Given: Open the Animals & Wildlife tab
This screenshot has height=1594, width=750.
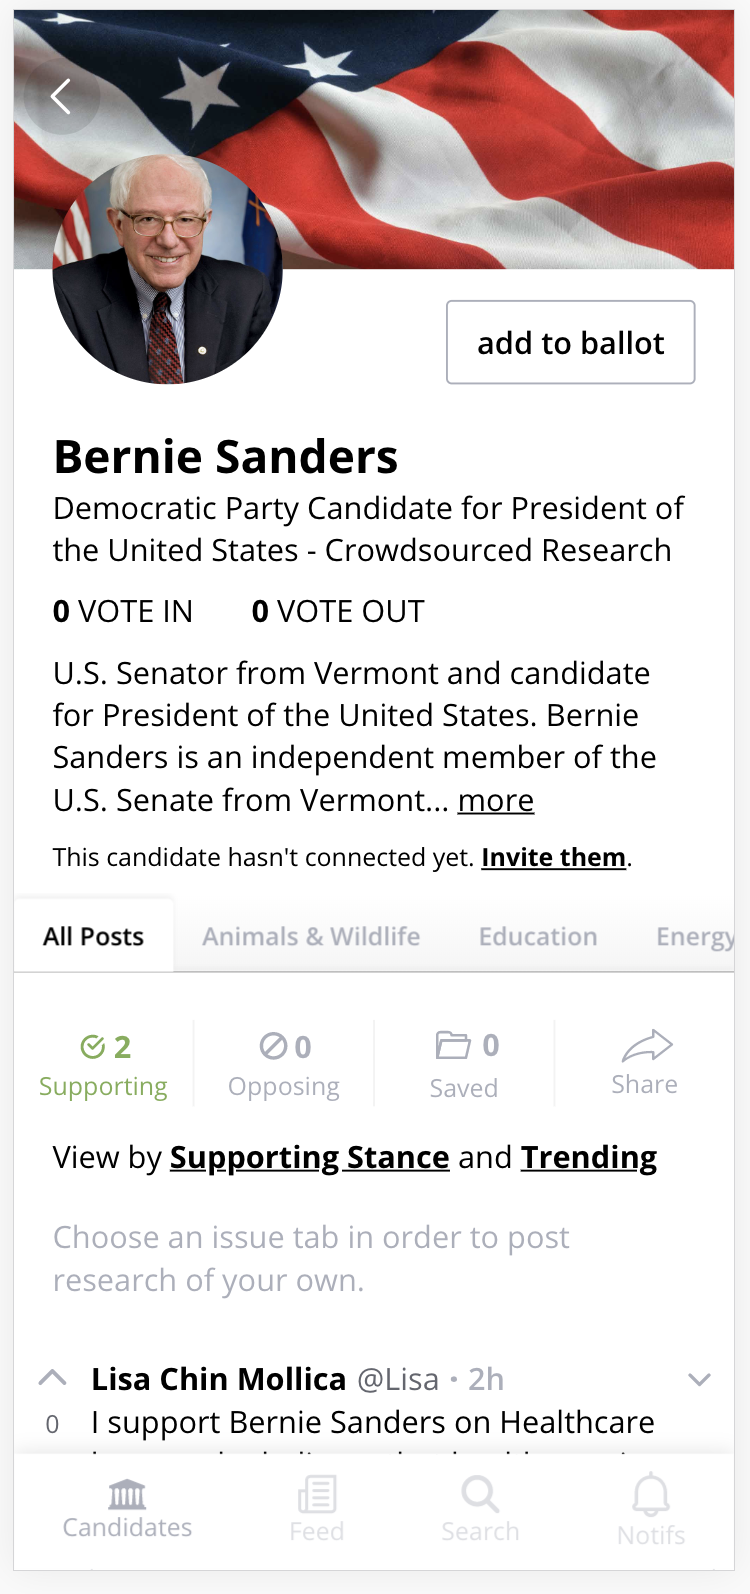Looking at the screenshot, I should tap(311, 935).
